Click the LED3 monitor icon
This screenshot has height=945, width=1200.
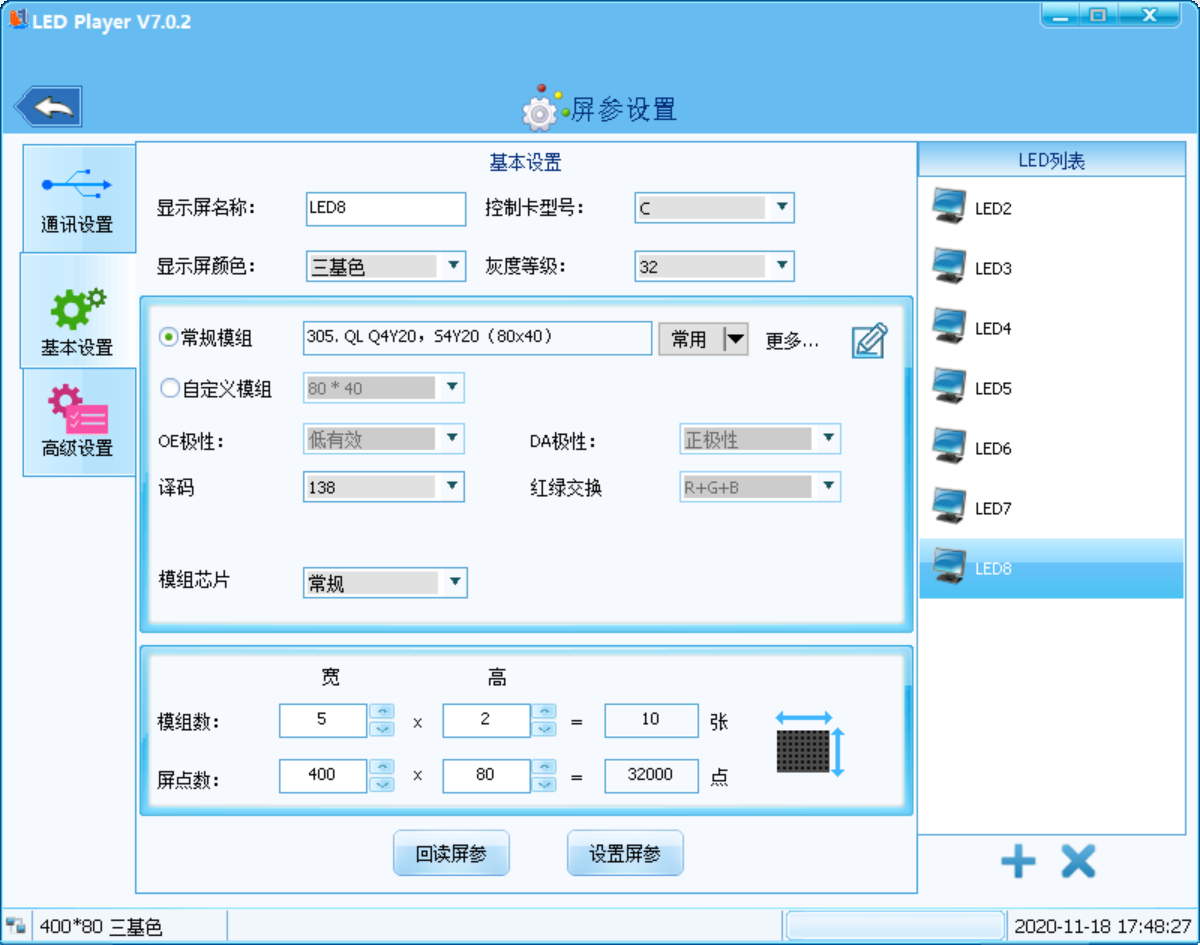pos(948,266)
